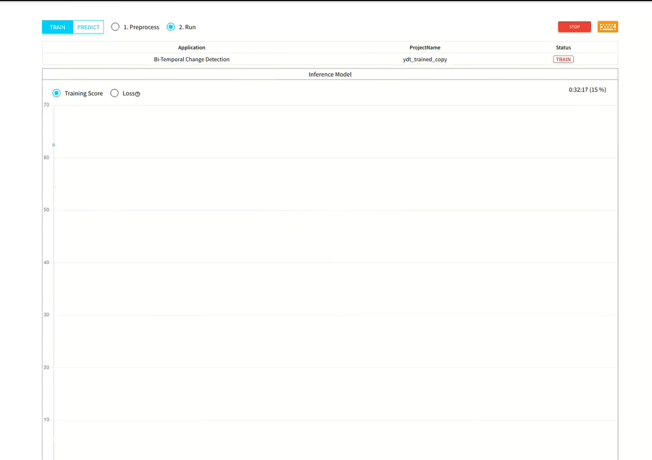Select the 1. Preprocess step
Image resolution: width=652 pixels, height=460 pixels.
pos(116,27)
